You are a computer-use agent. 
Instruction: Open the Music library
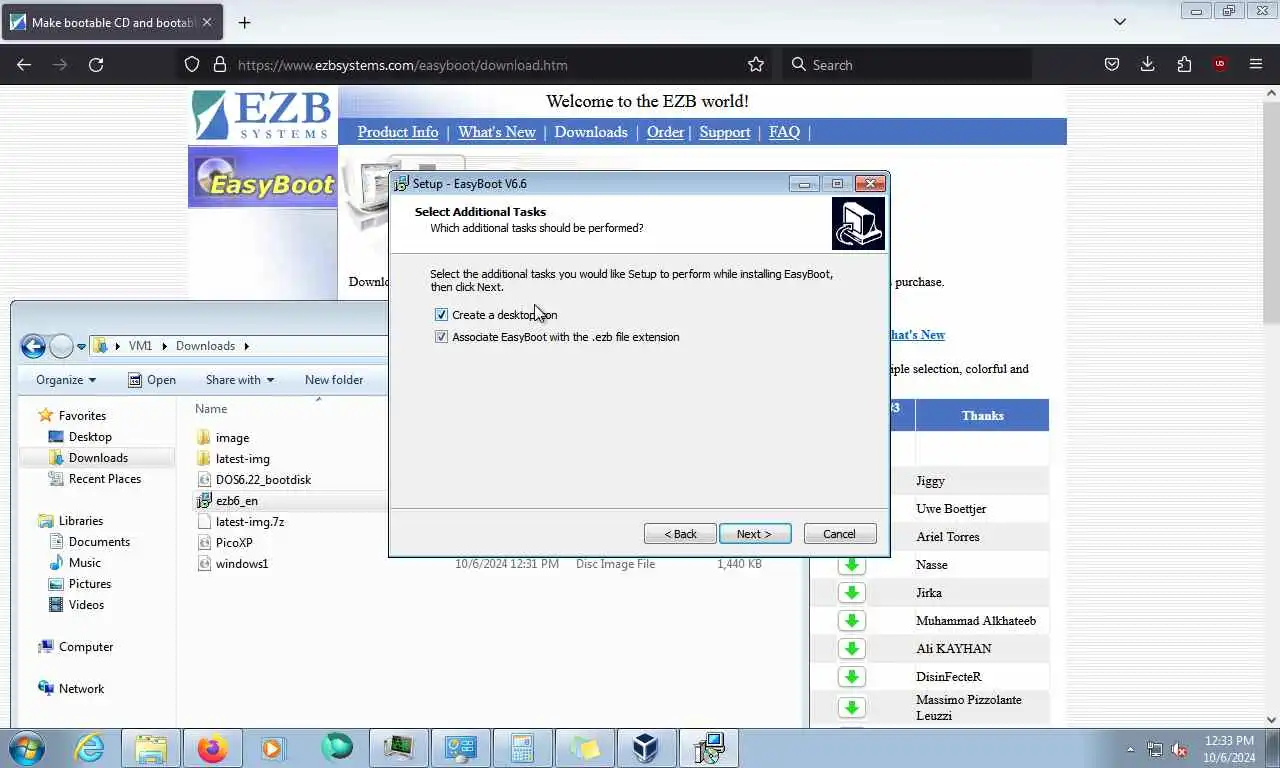tap(85, 563)
